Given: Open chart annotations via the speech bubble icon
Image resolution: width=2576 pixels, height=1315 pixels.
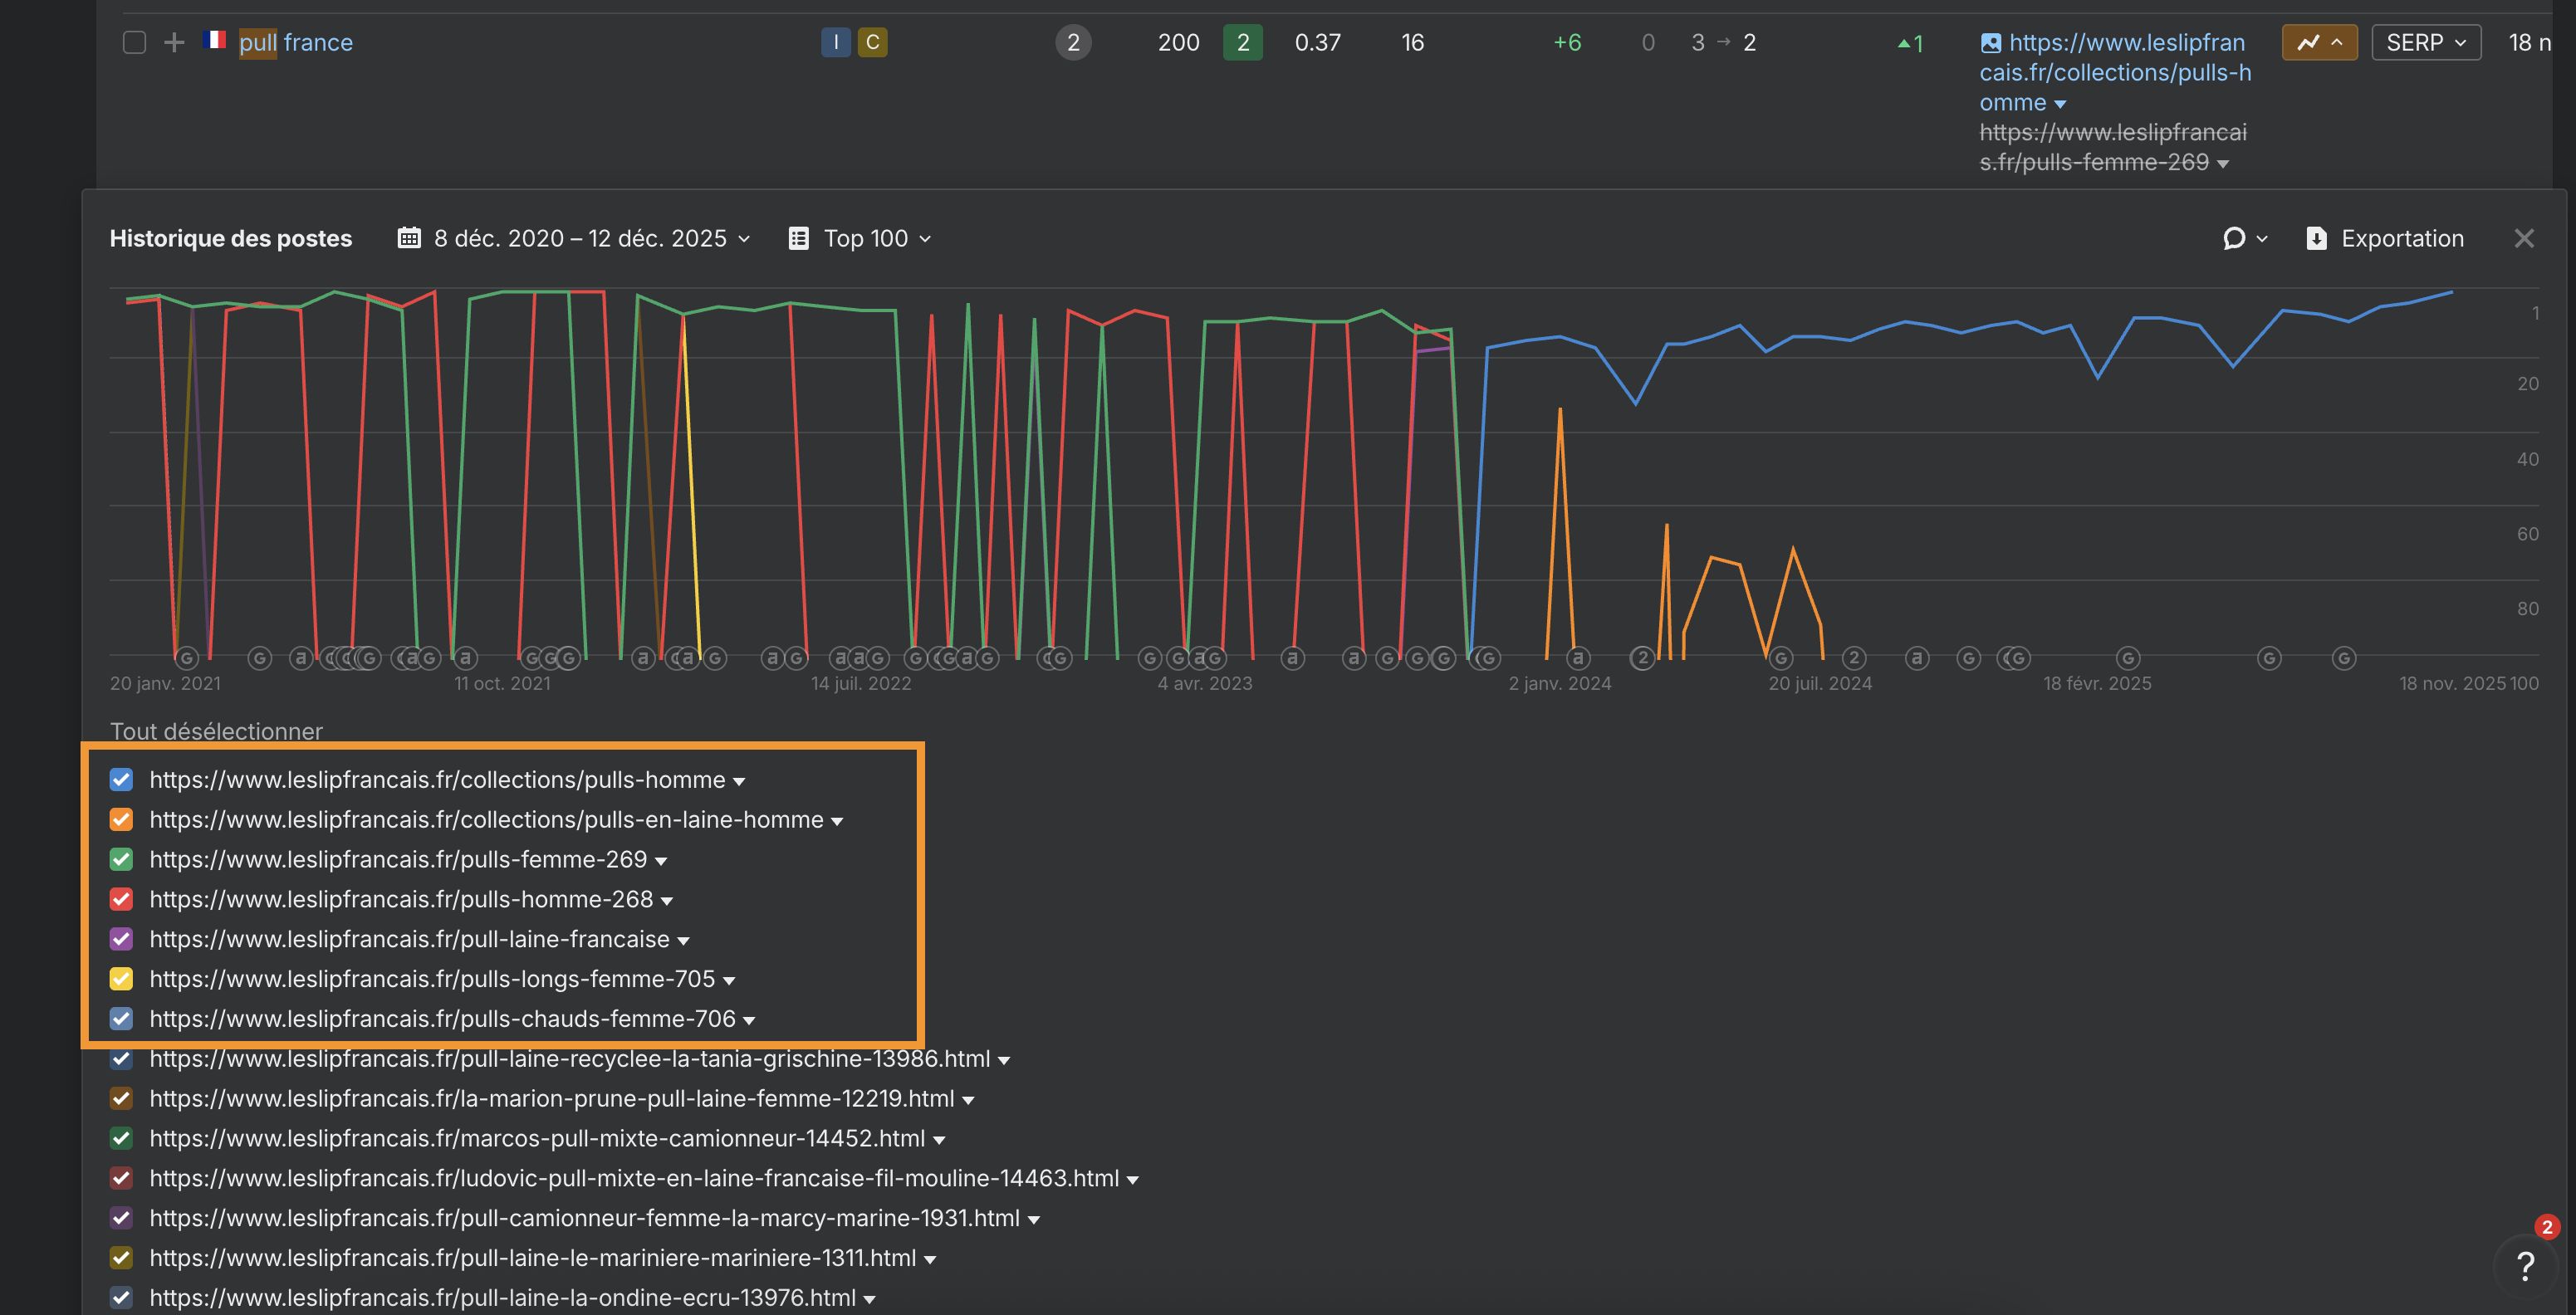Looking at the screenshot, I should click(2236, 238).
